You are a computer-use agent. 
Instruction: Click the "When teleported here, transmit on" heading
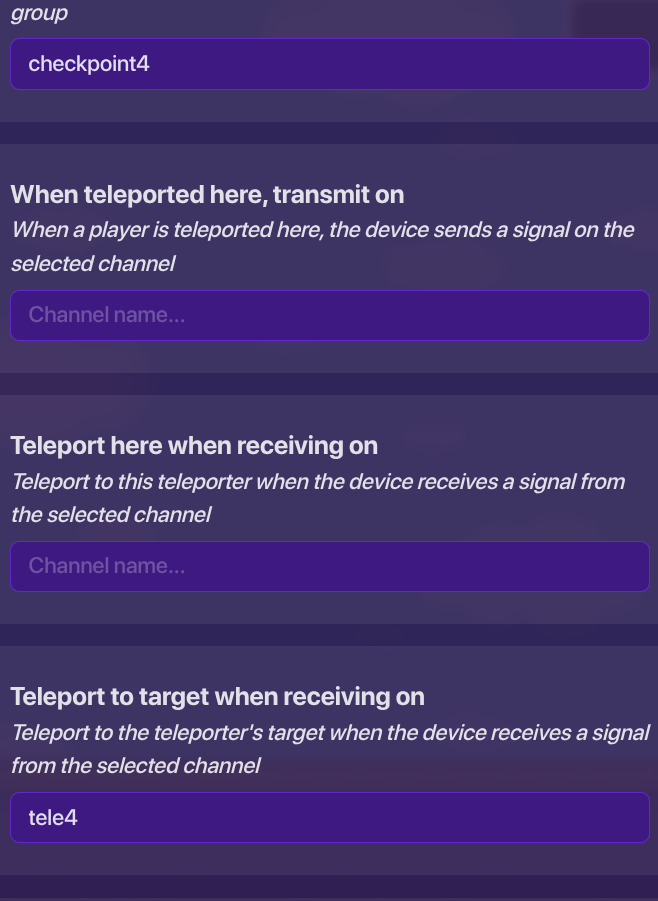(x=207, y=194)
